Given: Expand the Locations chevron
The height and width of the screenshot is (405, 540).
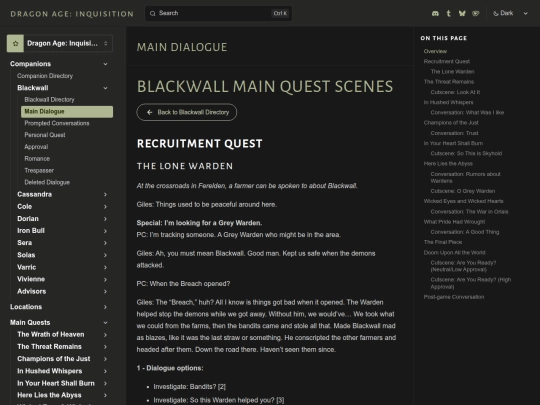Looking at the screenshot, I should pos(105,307).
